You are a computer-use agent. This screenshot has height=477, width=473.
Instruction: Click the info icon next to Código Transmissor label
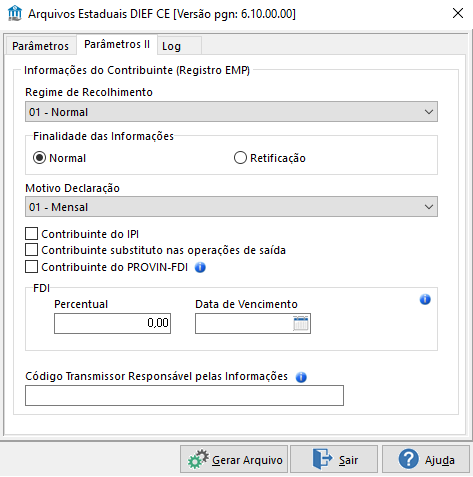[301, 377]
